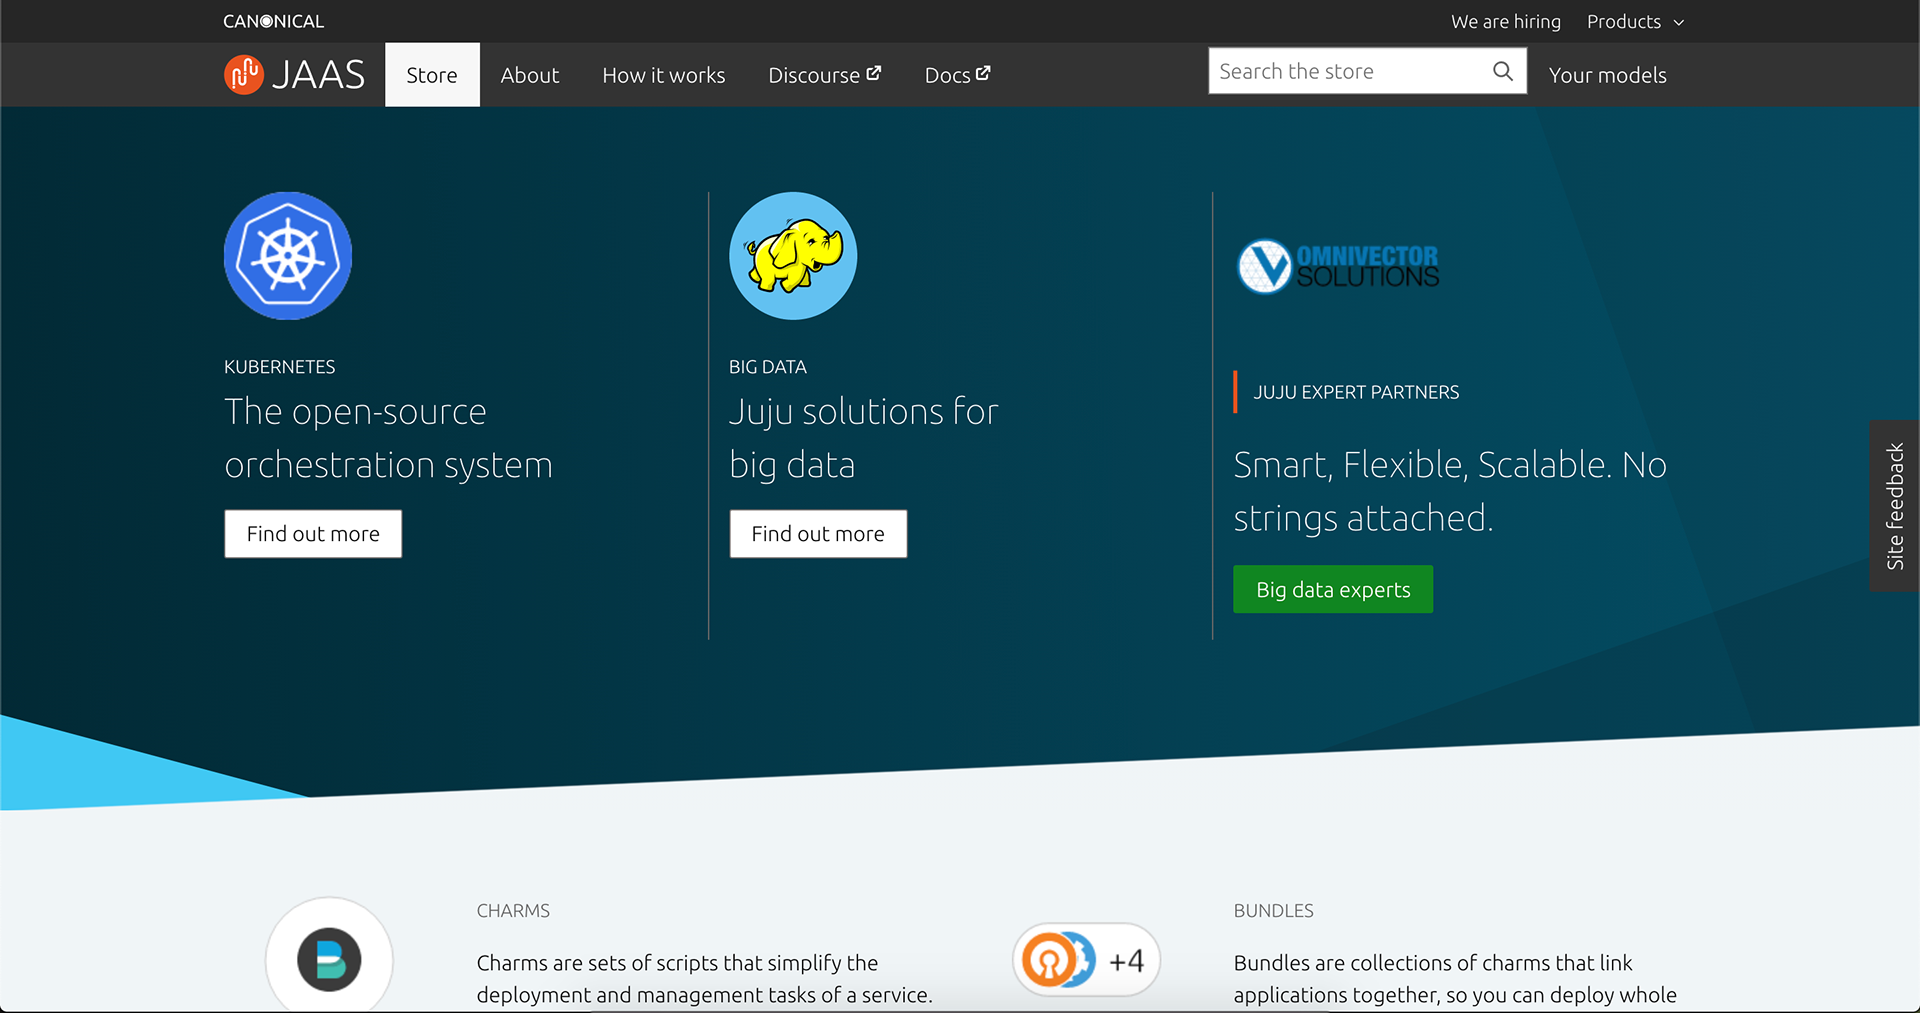Click the BUNDLES section label
This screenshot has height=1013, width=1920.
tap(1273, 911)
